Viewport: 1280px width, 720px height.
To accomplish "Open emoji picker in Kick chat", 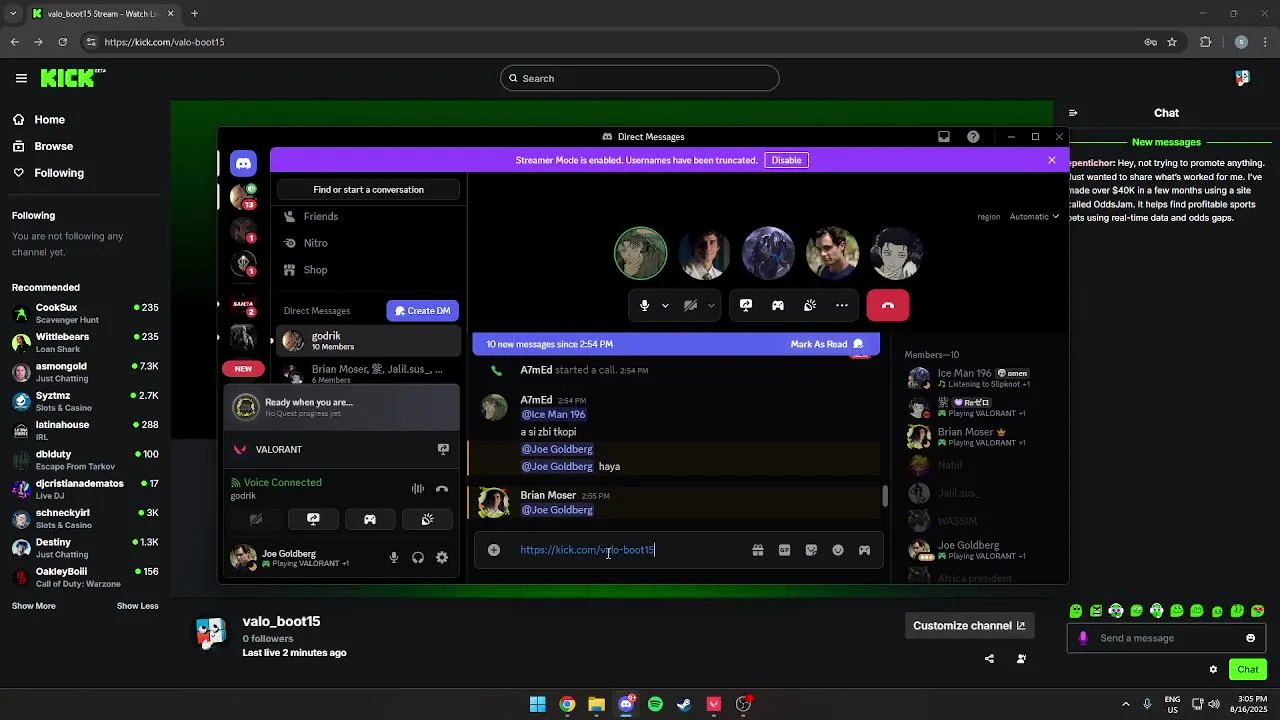I will click(x=1250, y=638).
